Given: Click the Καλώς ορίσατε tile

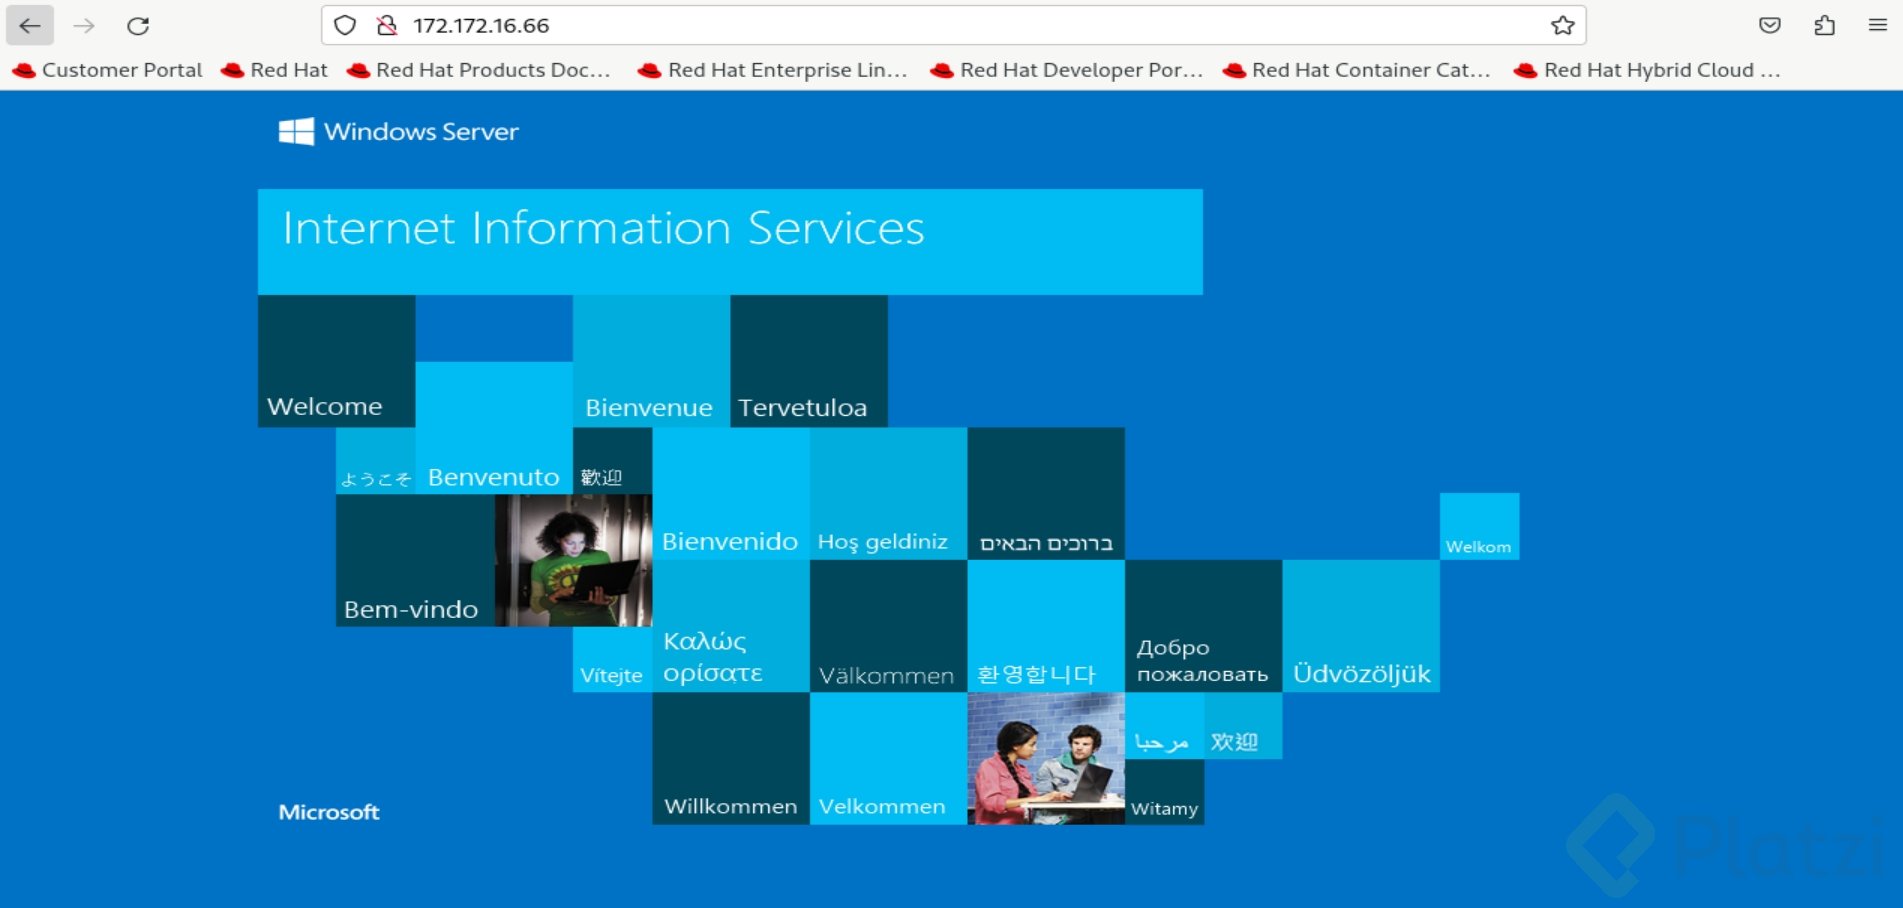Looking at the screenshot, I should click(x=731, y=626).
